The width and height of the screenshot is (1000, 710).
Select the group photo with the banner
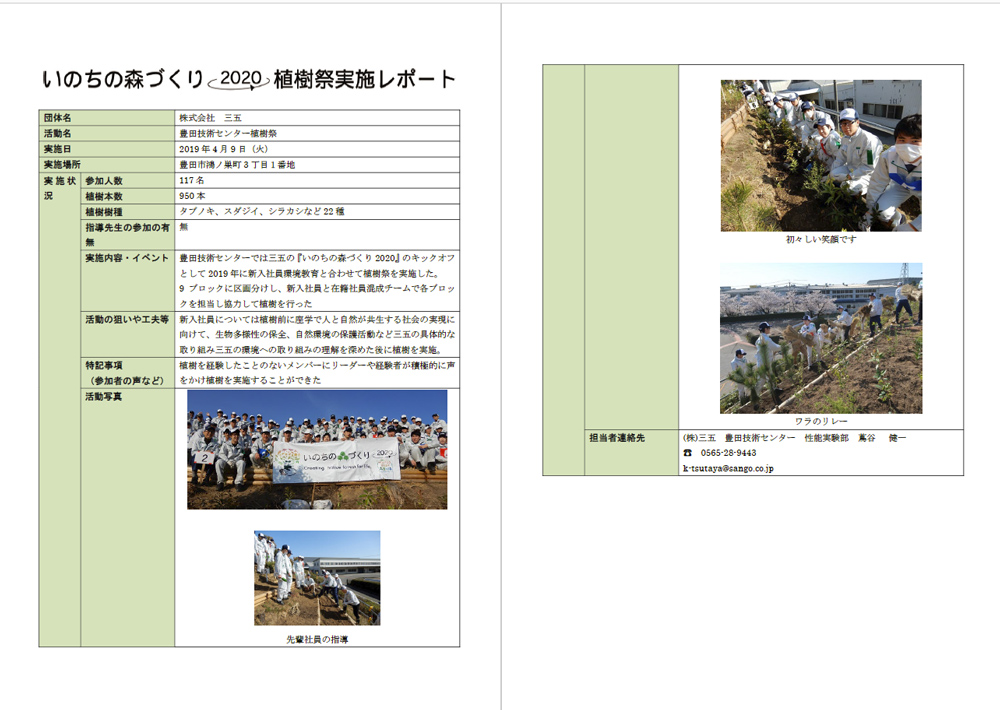[x=317, y=449]
